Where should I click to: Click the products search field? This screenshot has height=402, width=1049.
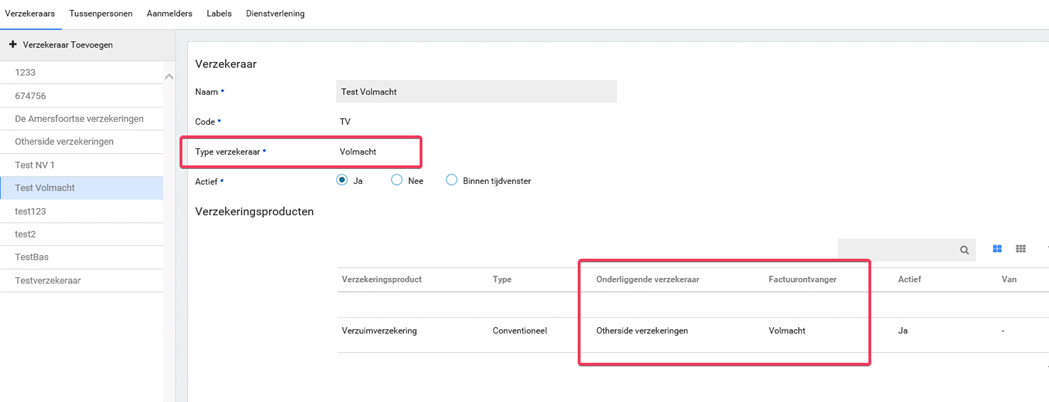click(x=895, y=250)
